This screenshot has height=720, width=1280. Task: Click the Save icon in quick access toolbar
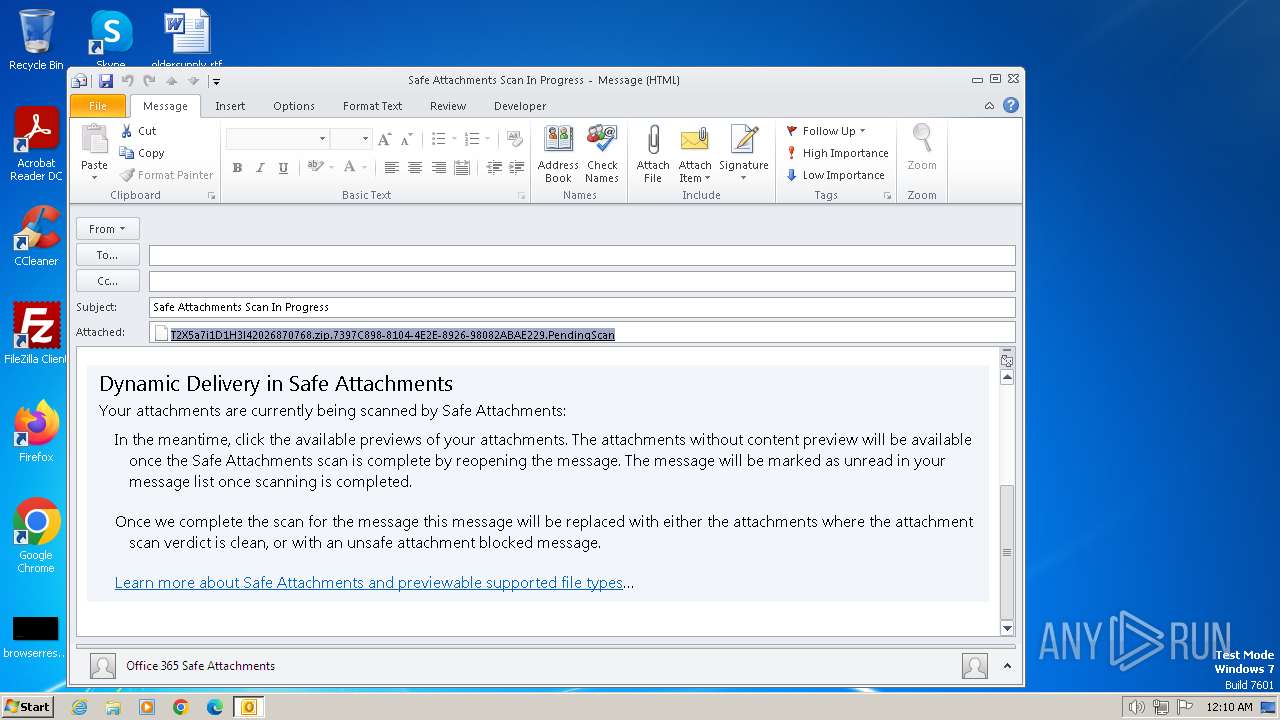click(x=106, y=81)
